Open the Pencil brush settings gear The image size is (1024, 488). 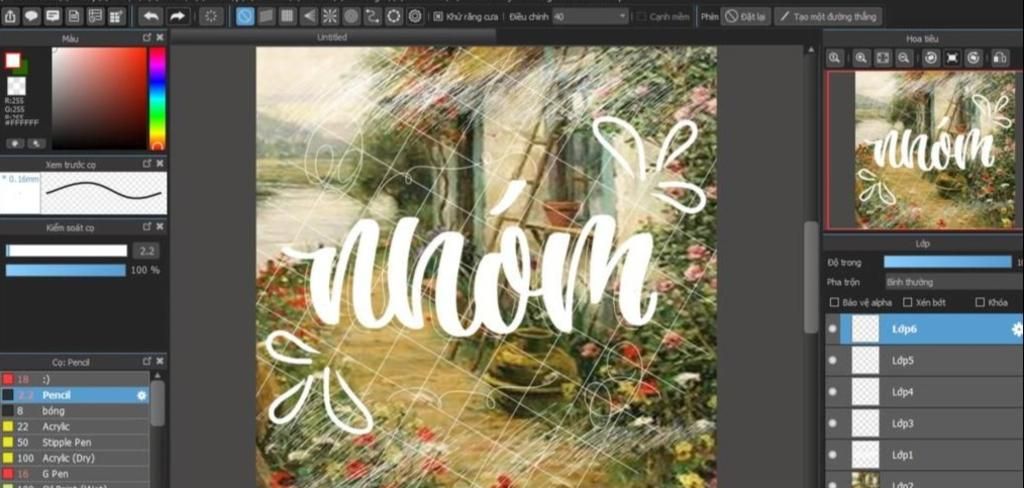[x=141, y=395]
